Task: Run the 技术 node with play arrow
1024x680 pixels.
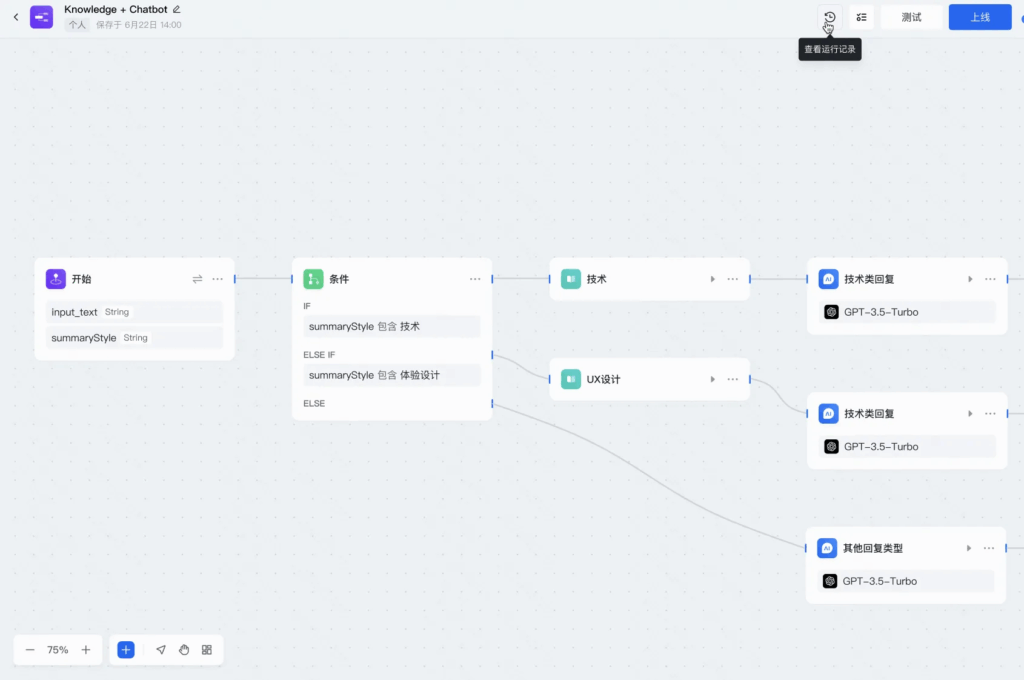Action: [x=712, y=279]
